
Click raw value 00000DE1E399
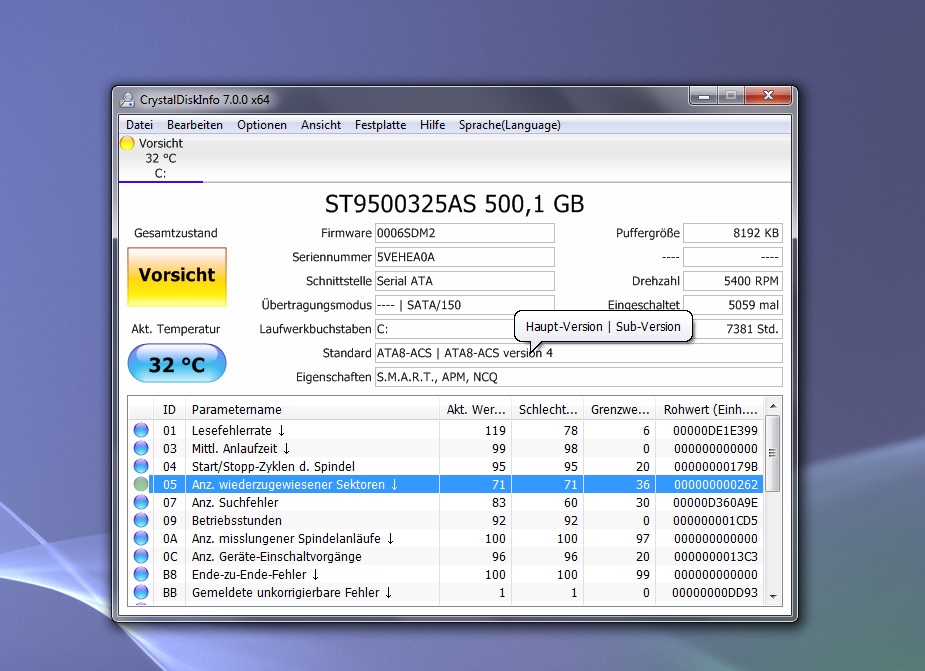pyautogui.click(x=715, y=430)
